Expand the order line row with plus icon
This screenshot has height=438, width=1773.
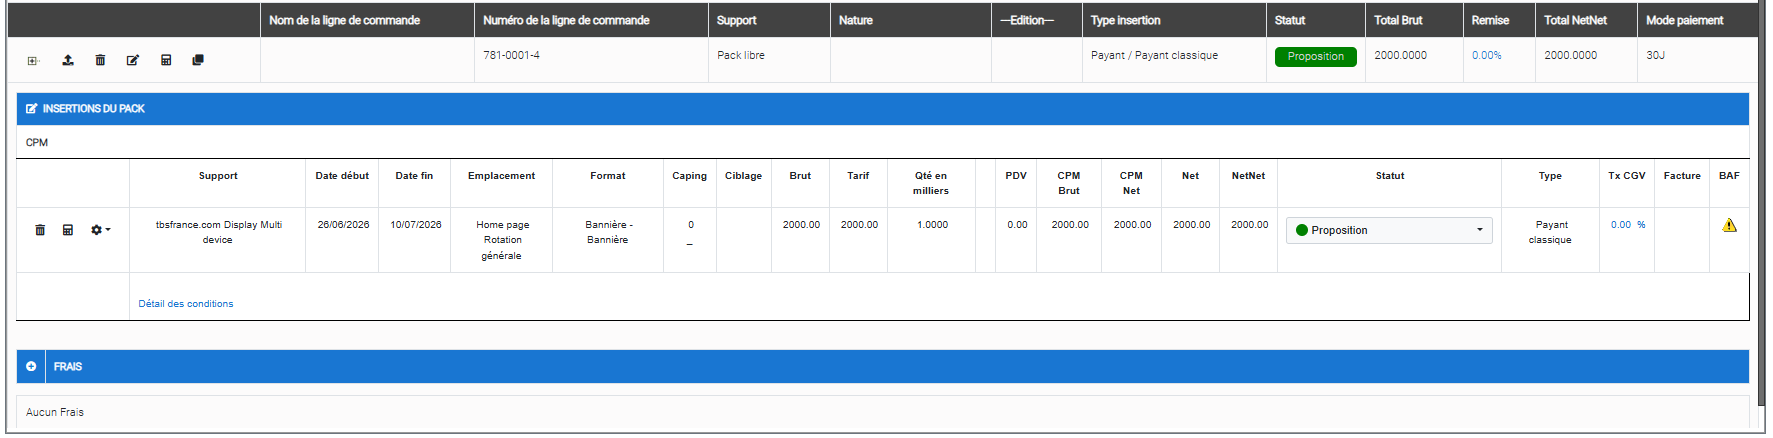click(33, 61)
